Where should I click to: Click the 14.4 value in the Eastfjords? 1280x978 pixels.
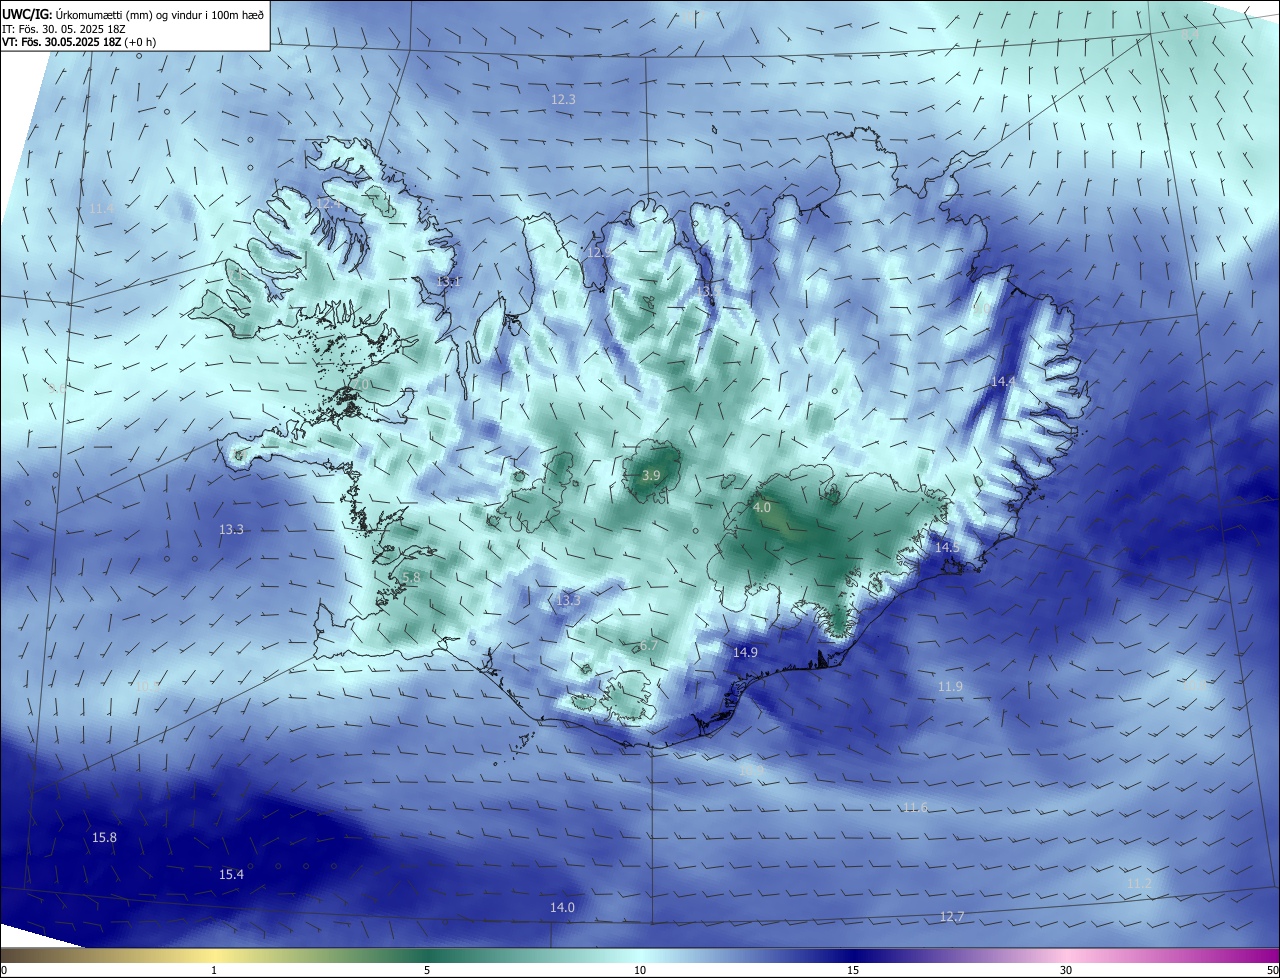(1003, 382)
